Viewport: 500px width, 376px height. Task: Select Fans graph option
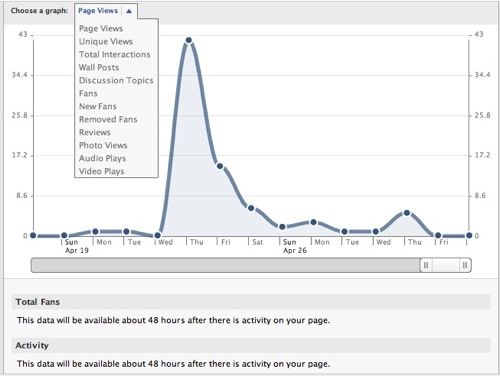(x=88, y=93)
